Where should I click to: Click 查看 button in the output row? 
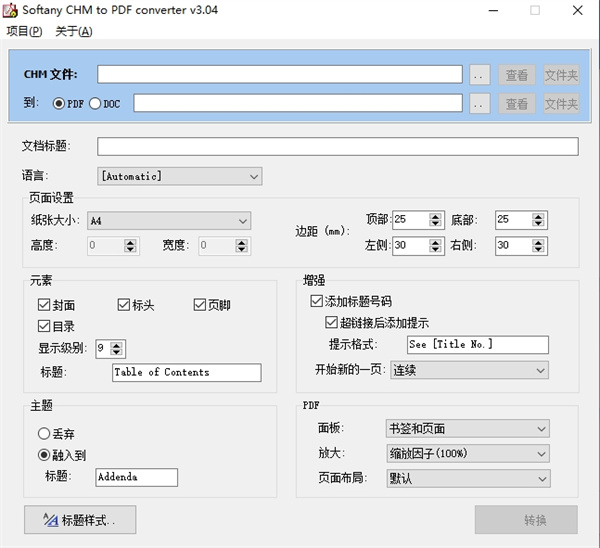[517, 104]
